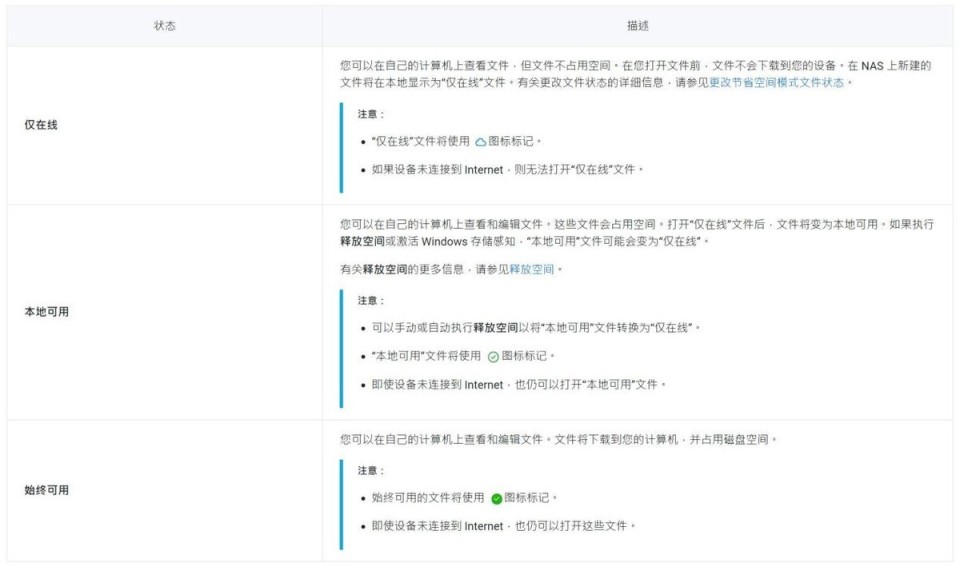
Task: Click the sentence "文件将下载到您的计算机，并占用磁盘空间"
Action: pyautogui.click(x=665, y=439)
